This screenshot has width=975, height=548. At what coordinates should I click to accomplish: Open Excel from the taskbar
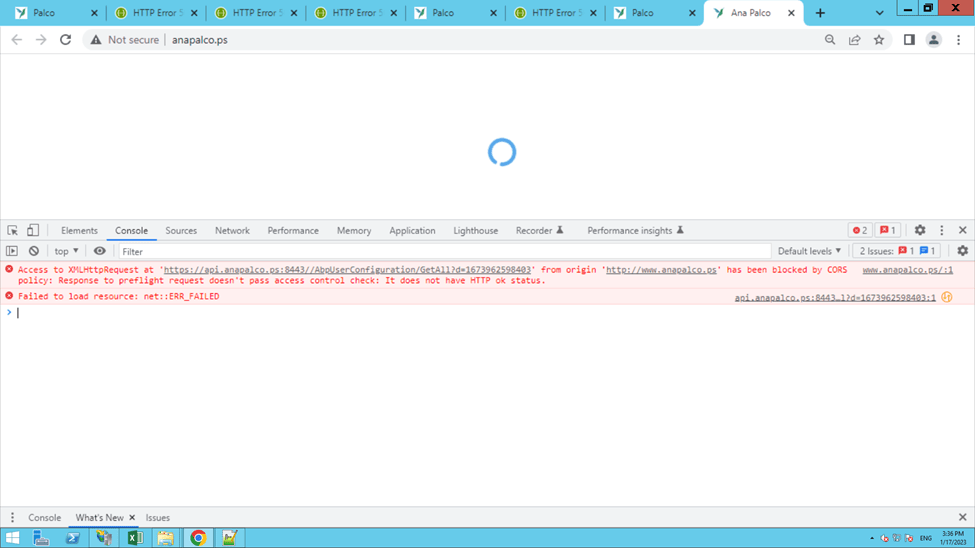click(x=135, y=538)
